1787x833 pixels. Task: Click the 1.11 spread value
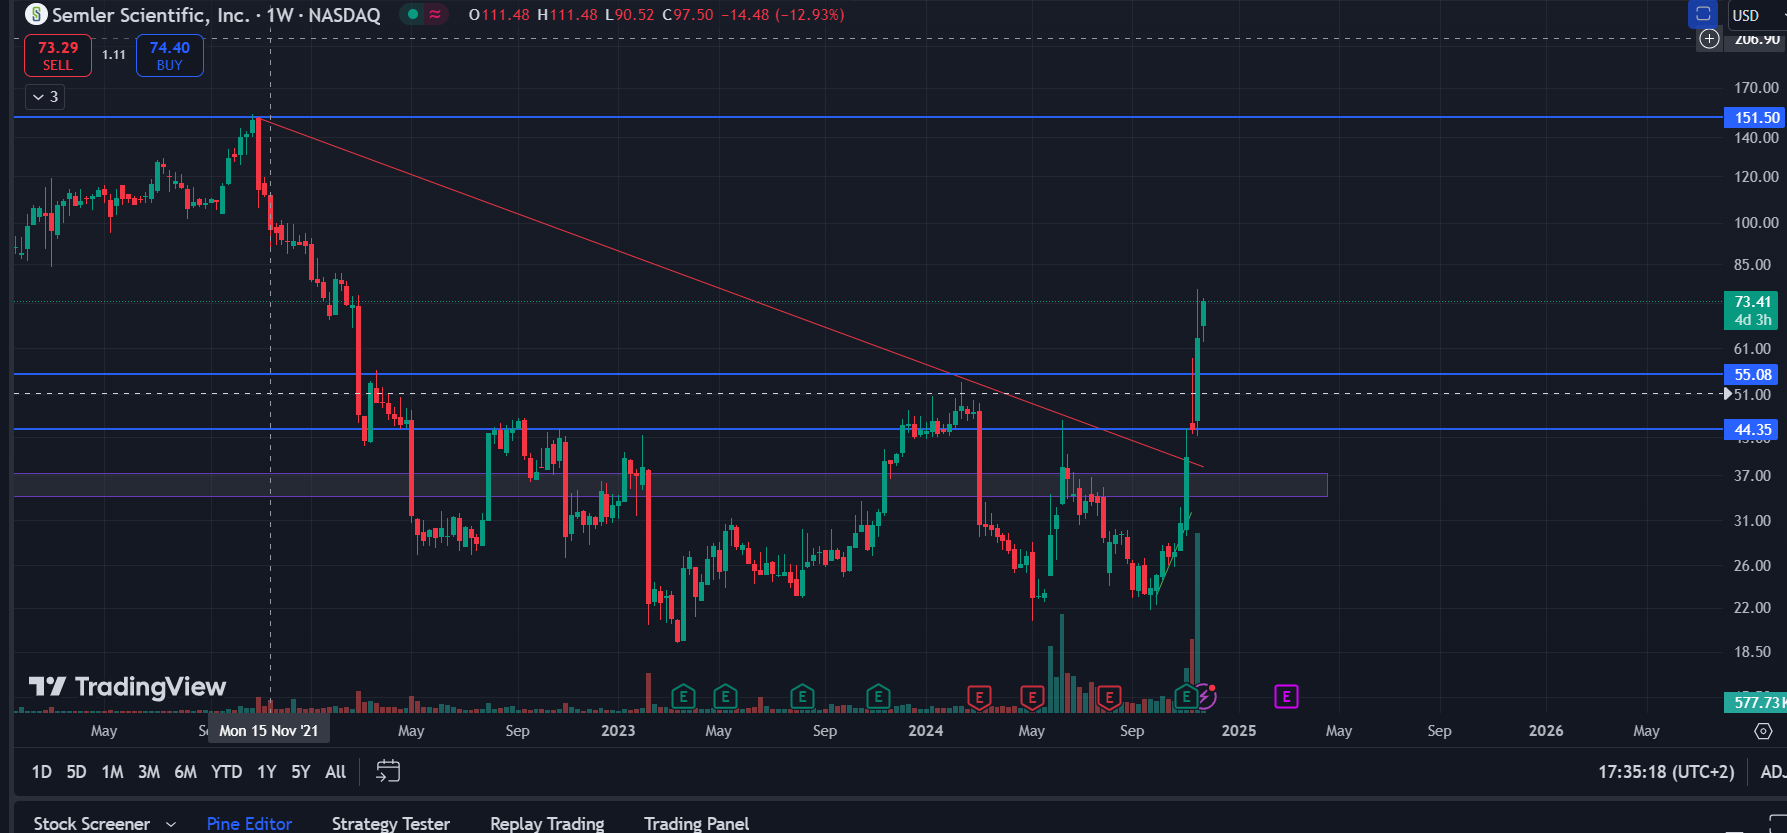(x=114, y=55)
